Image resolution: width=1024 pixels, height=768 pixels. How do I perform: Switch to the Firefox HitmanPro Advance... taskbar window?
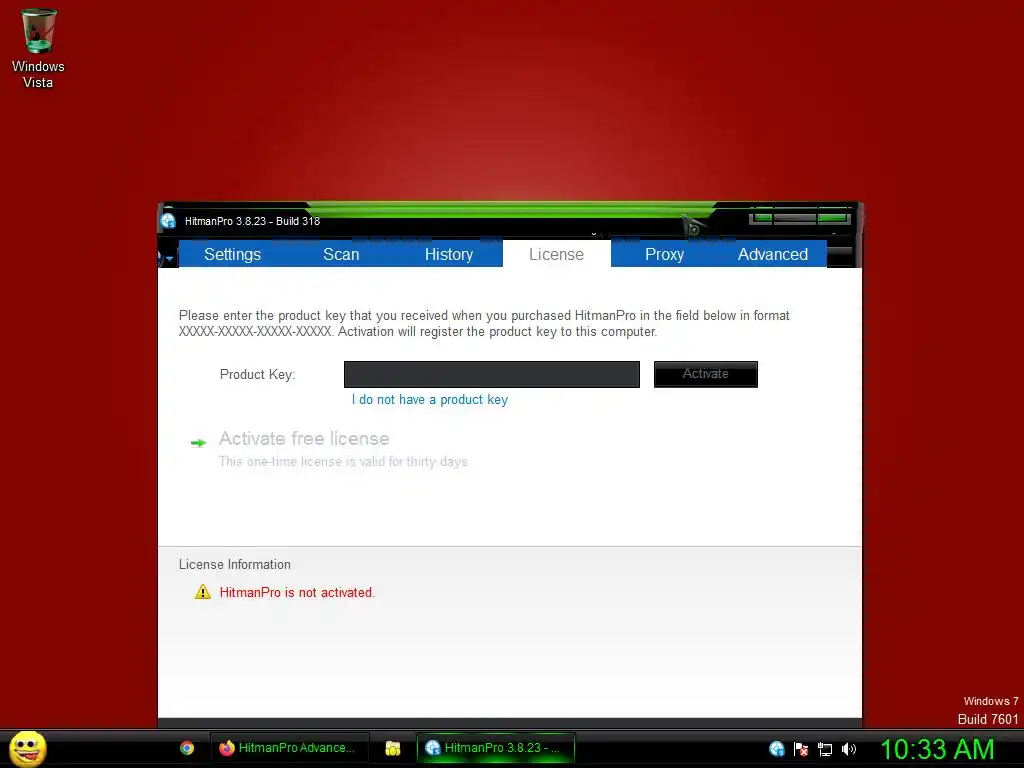[x=289, y=748]
